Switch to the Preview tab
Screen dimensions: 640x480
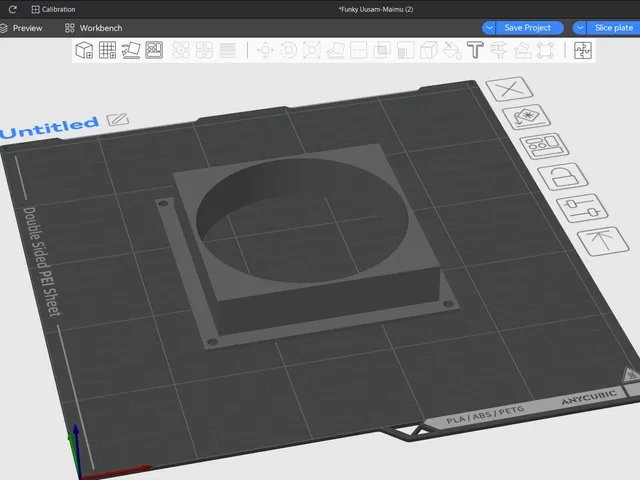point(21,28)
